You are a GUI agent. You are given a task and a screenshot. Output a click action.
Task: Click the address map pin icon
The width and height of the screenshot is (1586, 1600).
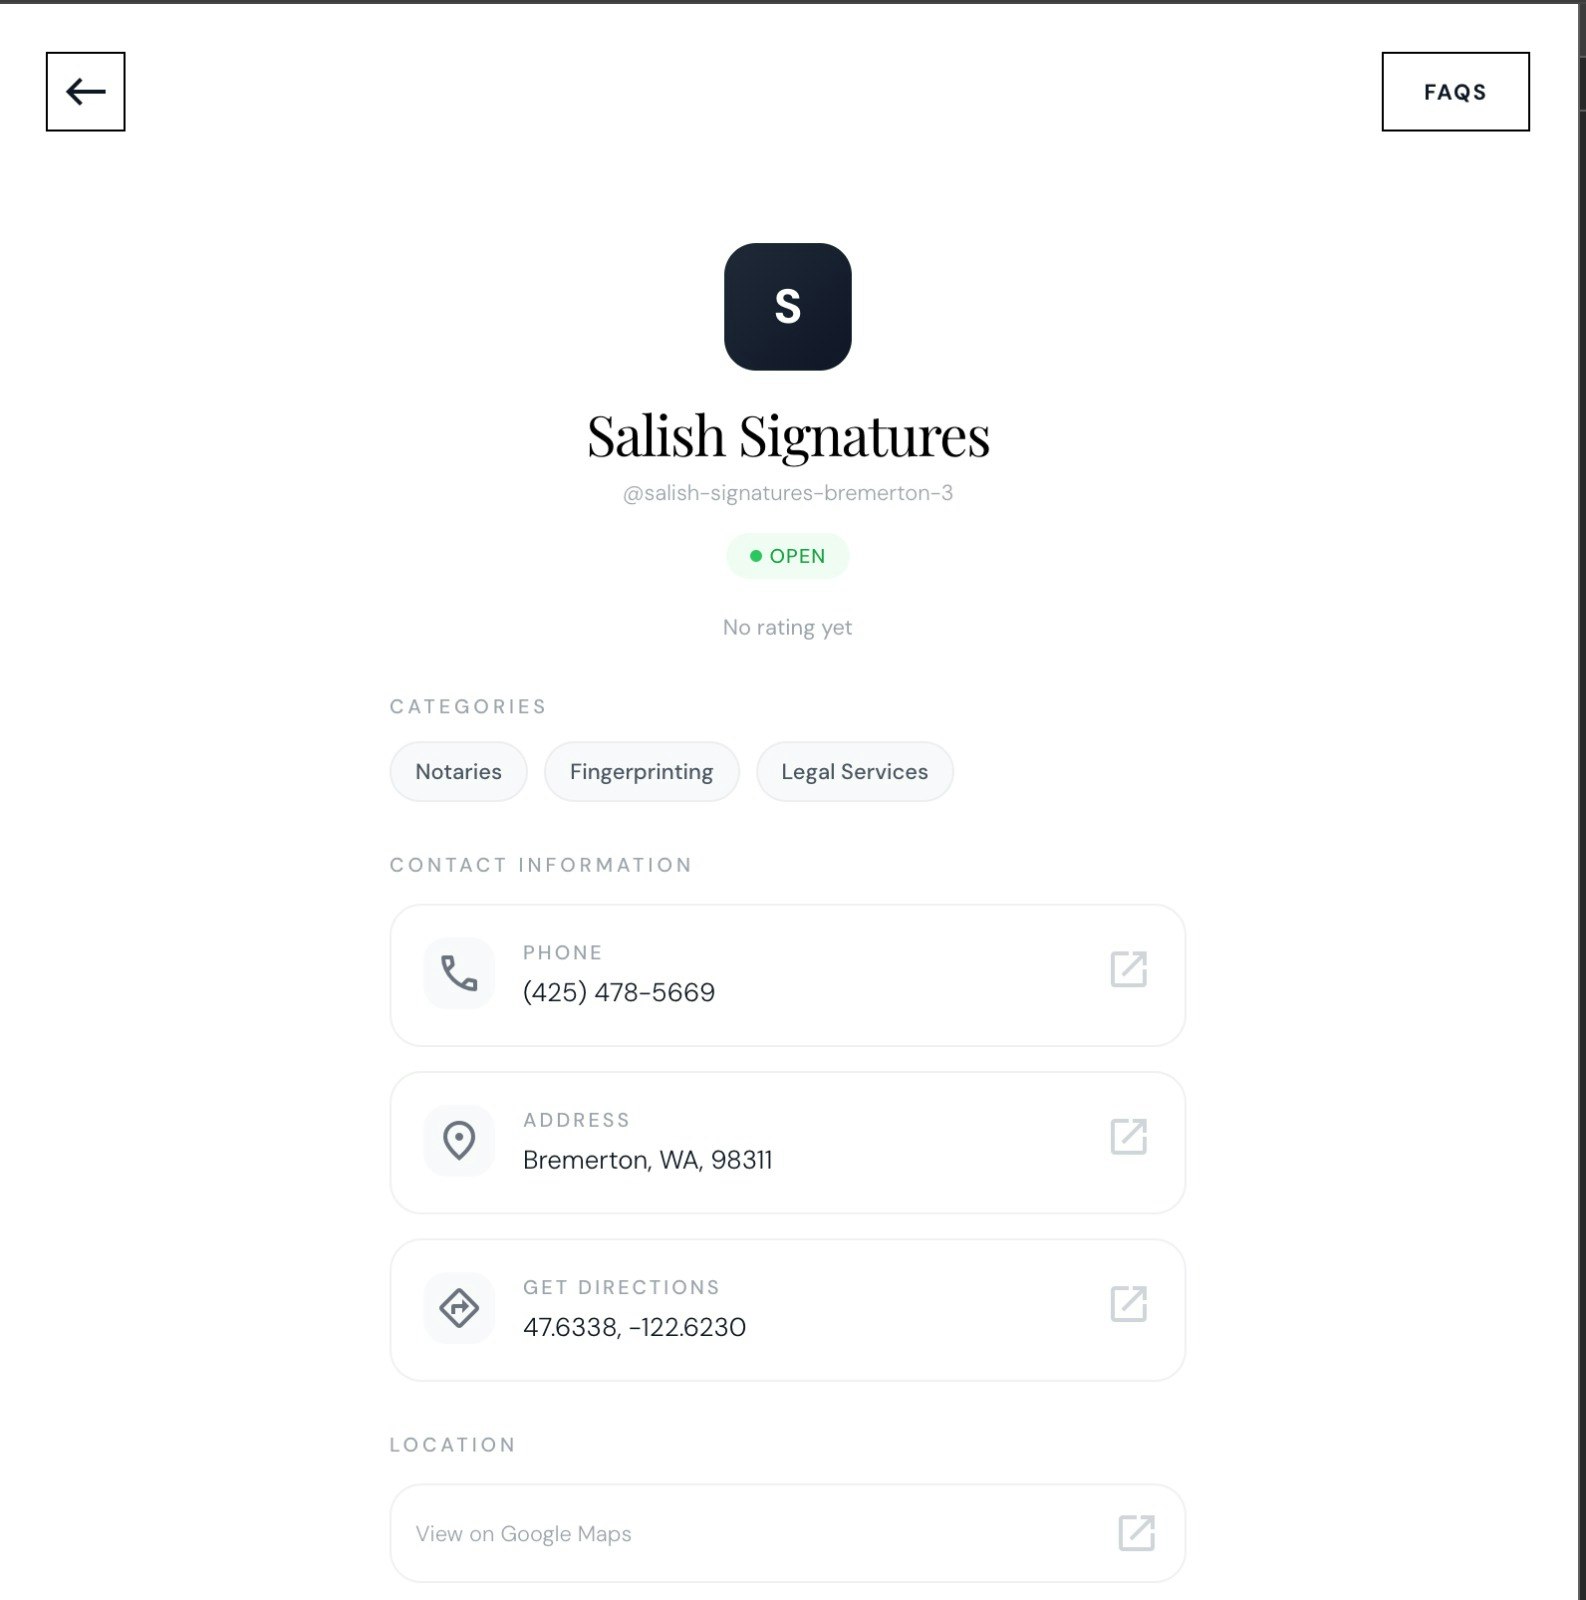pos(459,1141)
